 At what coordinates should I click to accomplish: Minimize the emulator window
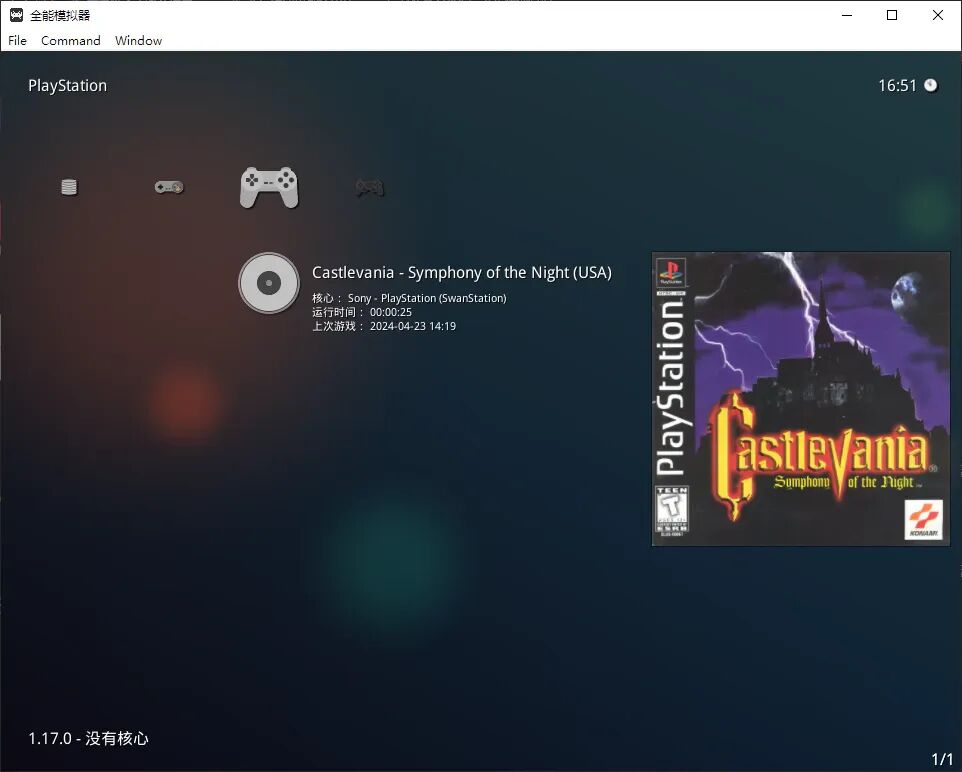click(x=847, y=15)
